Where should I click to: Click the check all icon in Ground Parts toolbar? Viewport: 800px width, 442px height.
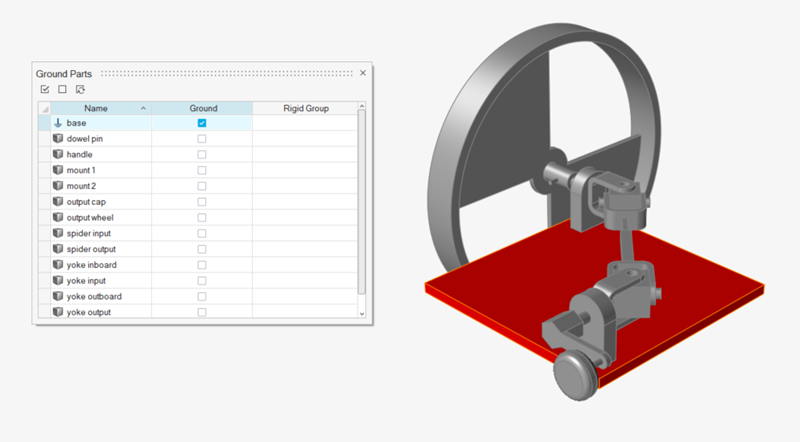tap(44, 90)
